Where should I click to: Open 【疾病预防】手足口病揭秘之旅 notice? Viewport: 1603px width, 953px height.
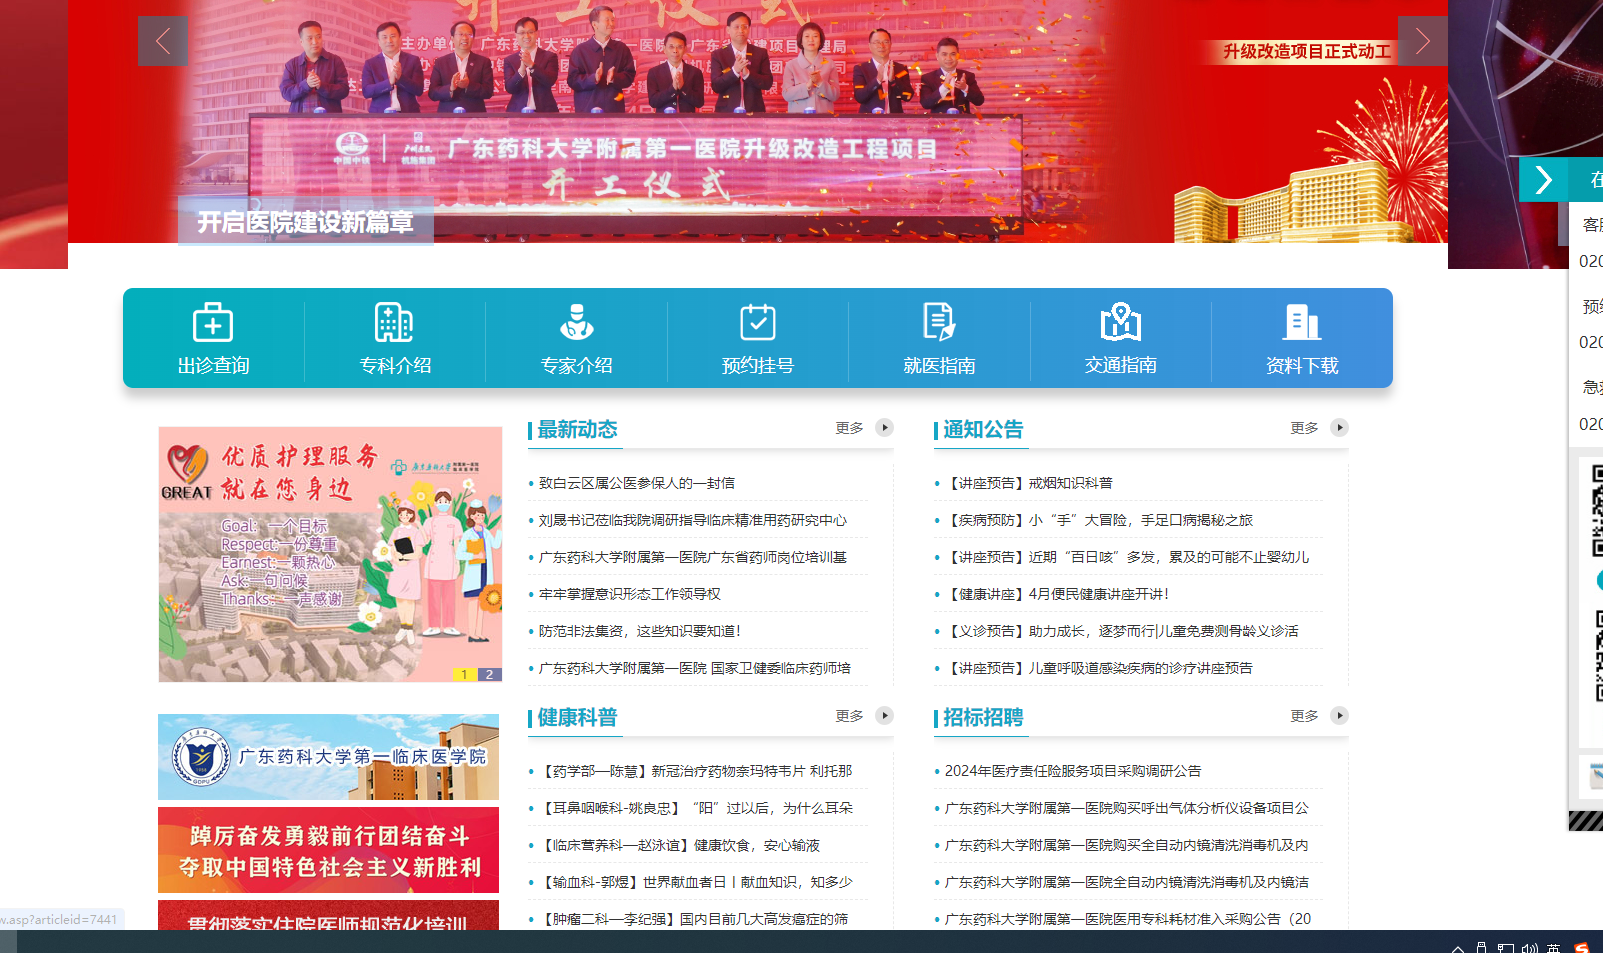(x=1099, y=520)
